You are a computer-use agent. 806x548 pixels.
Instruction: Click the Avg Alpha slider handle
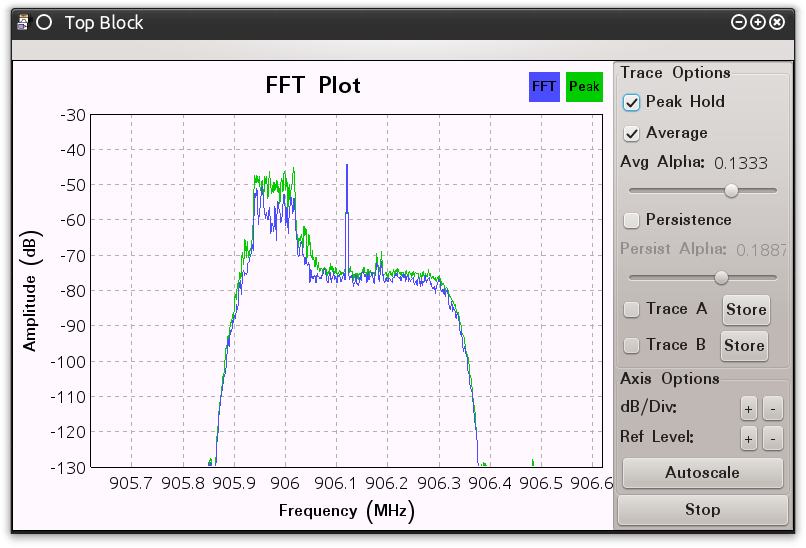tap(731, 190)
